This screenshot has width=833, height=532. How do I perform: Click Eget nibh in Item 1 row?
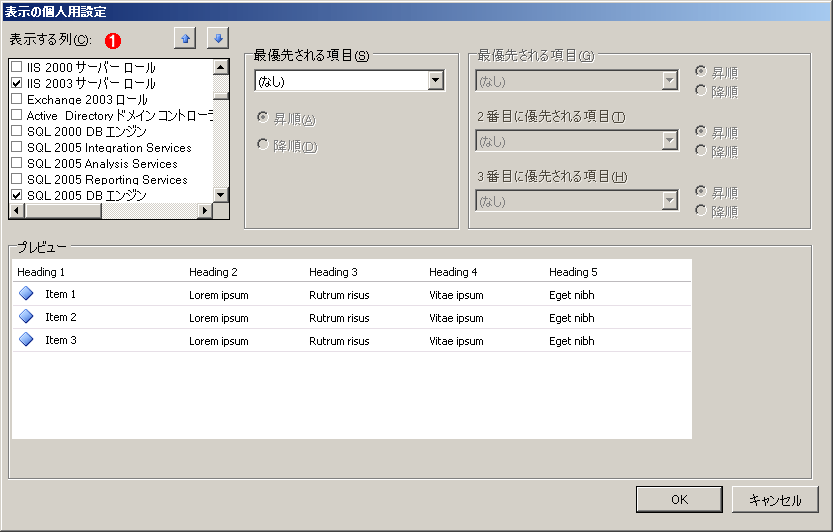[572, 295]
